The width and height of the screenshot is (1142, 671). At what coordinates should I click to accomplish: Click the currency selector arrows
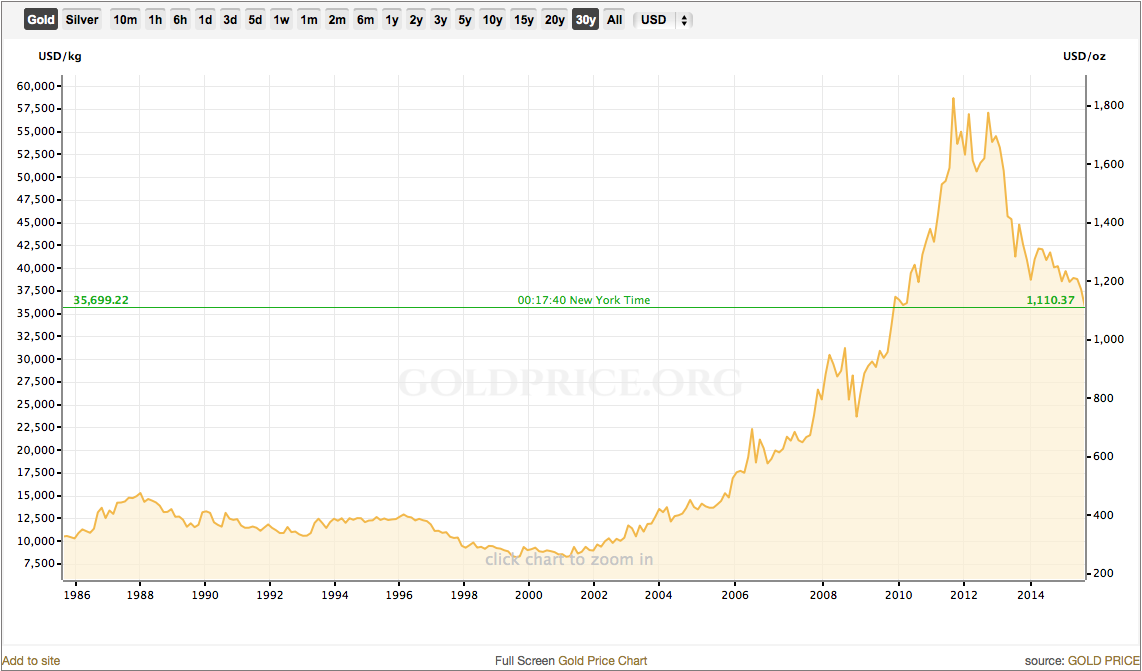pyautogui.click(x=684, y=20)
